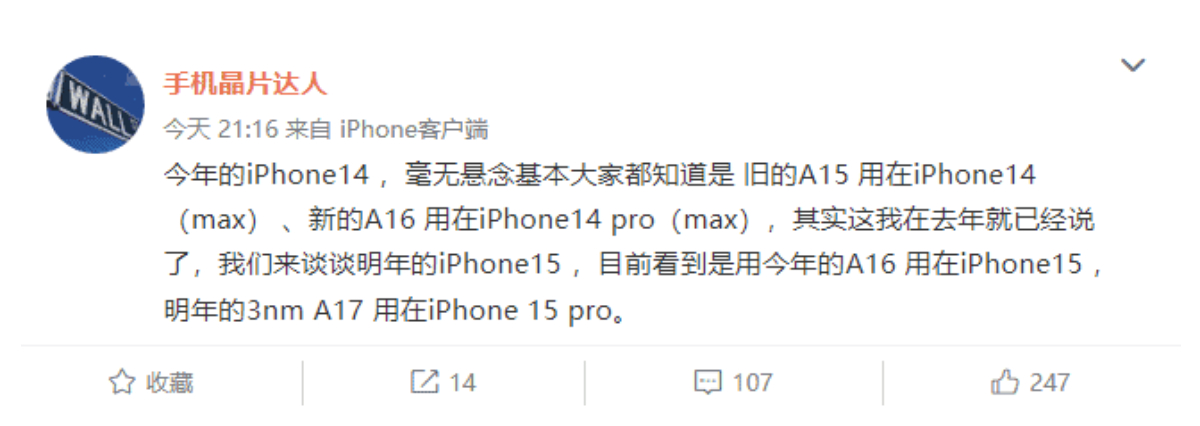Like the post with thumbs-up icon
Screen dimensions: 1200x426
[x=1005, y=382]
